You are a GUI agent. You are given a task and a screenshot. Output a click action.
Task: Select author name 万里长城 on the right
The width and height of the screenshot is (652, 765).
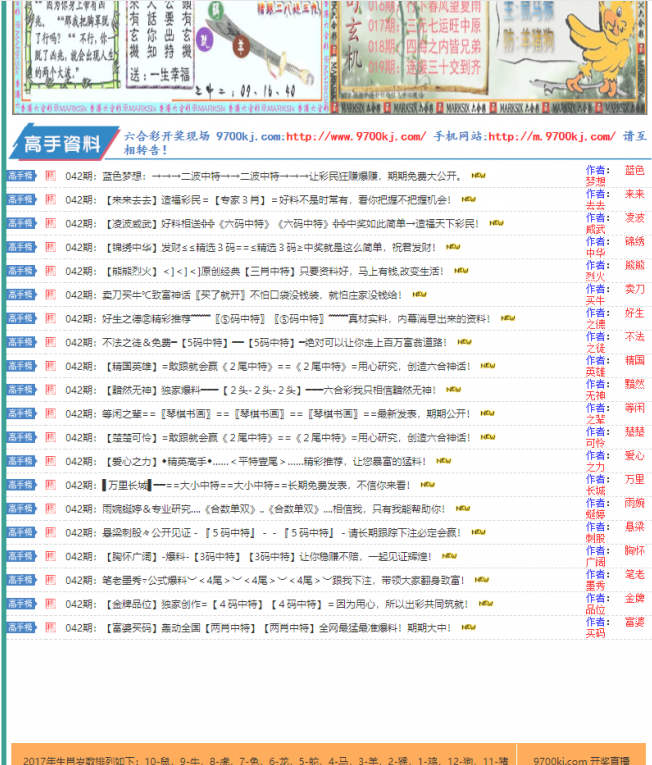click(615, 485)
